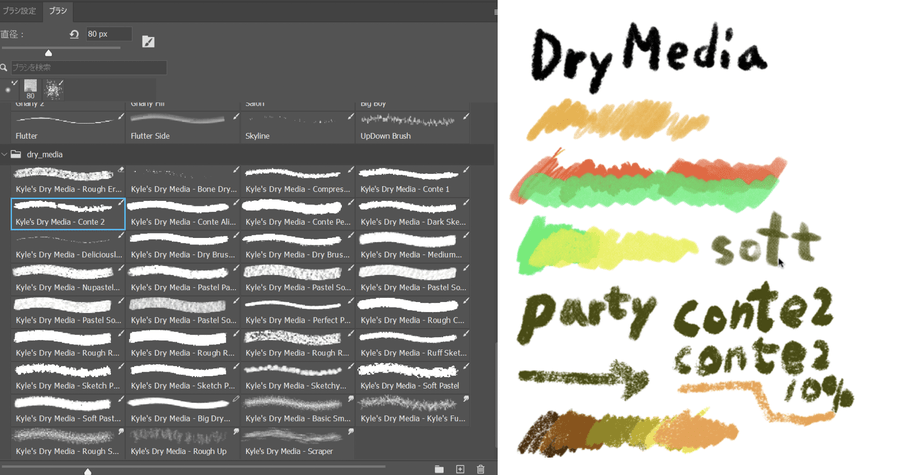Screen dimensions: 900x475
Task: Select Kyle's Dry Media - Rough C... brush
Action: 413,312
